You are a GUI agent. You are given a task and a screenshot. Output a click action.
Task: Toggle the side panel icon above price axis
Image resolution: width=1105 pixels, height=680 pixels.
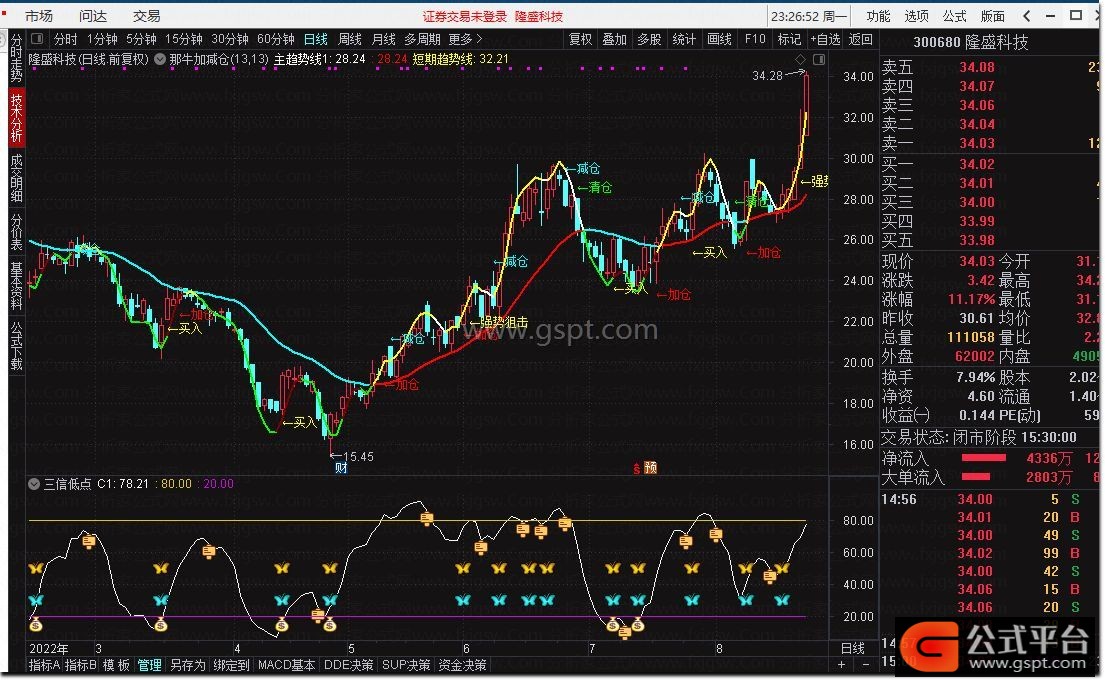point(818,59)
